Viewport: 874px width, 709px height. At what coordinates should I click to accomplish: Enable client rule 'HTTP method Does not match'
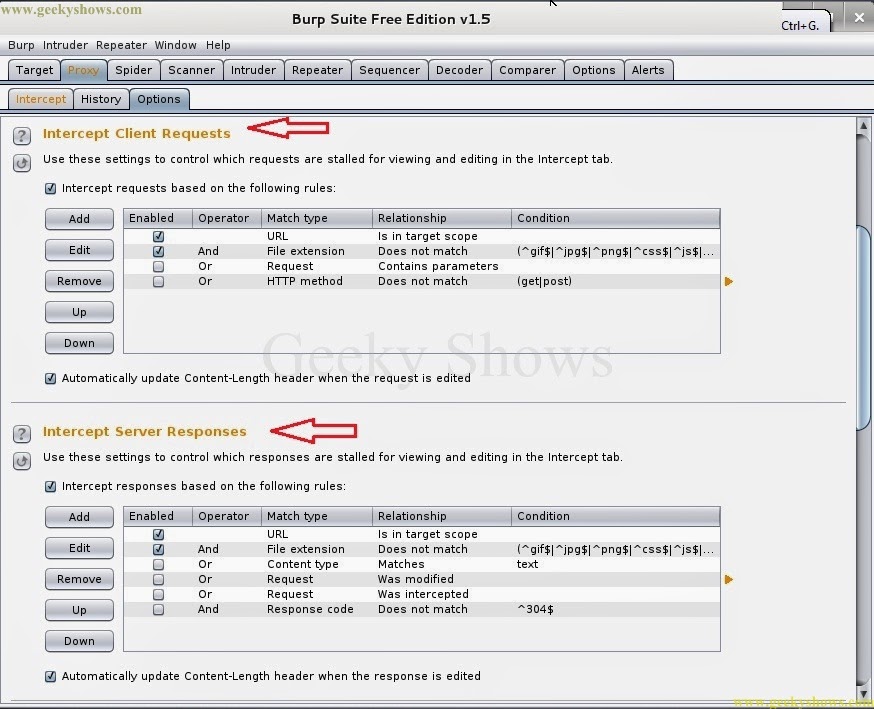click(x=158, y=281)
